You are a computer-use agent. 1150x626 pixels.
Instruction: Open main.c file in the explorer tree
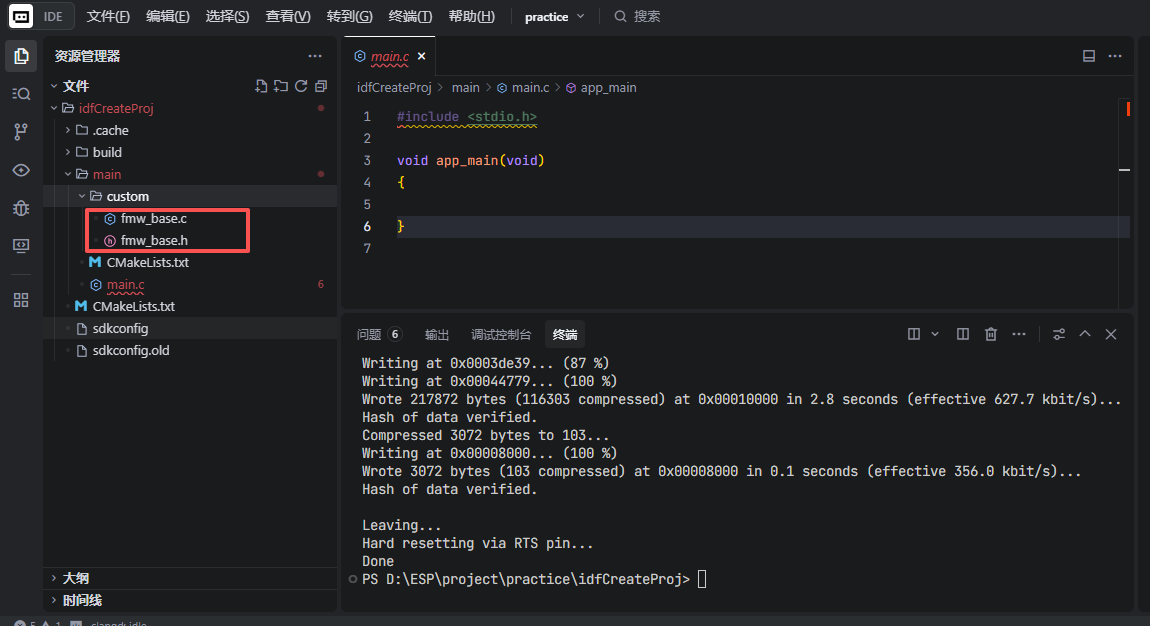[x=125, y=284]
